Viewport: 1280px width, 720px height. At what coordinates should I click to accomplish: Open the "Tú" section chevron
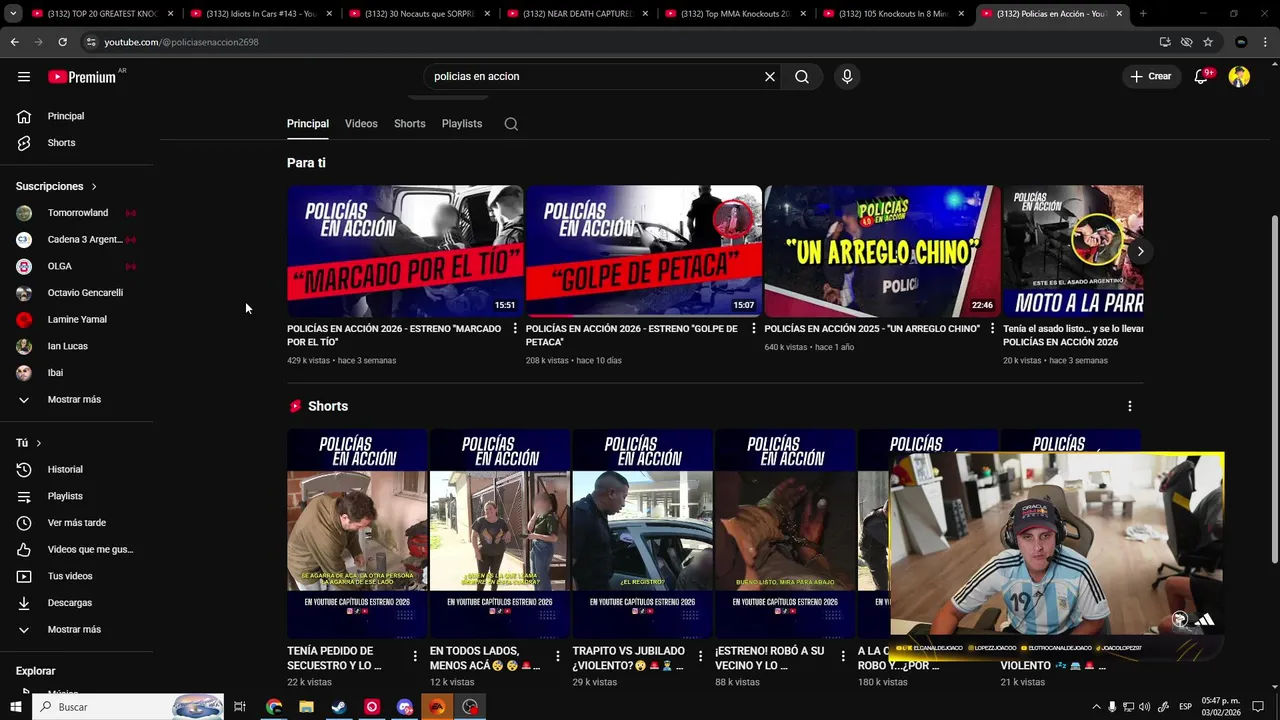coord(39,443)
